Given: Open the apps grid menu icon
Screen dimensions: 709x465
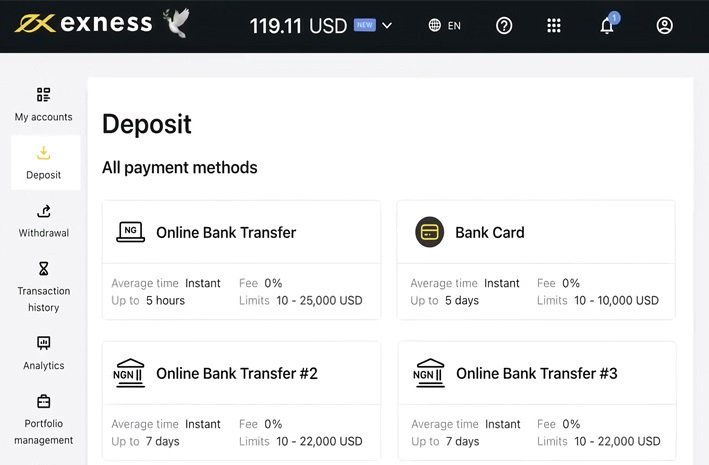Looking at the screenshot, I should (554, 26).
